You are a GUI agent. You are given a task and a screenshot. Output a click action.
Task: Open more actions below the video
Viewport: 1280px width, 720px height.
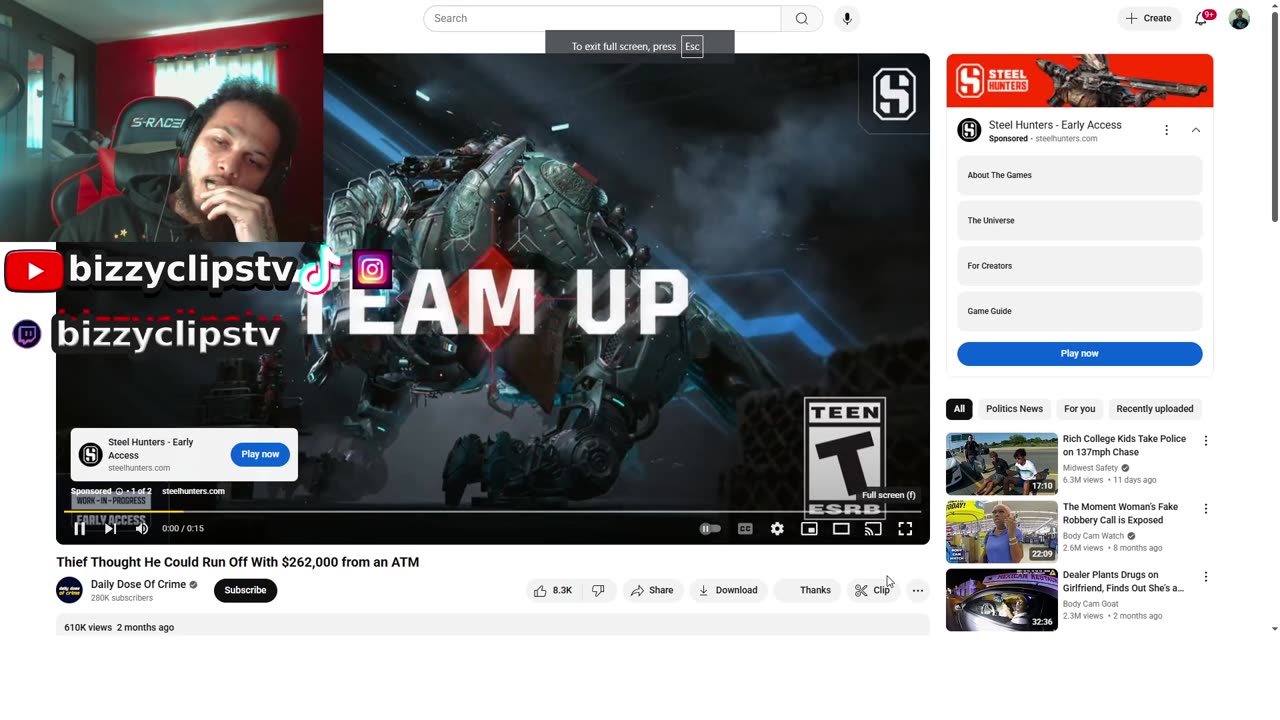click(x=918, y=590)
